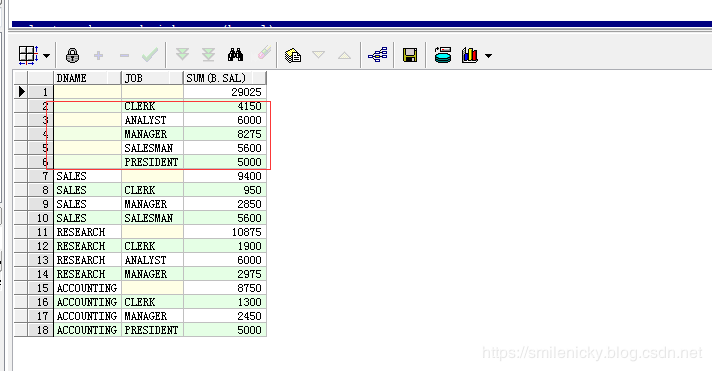Toggle the grid layout view icon

[28, 55]
